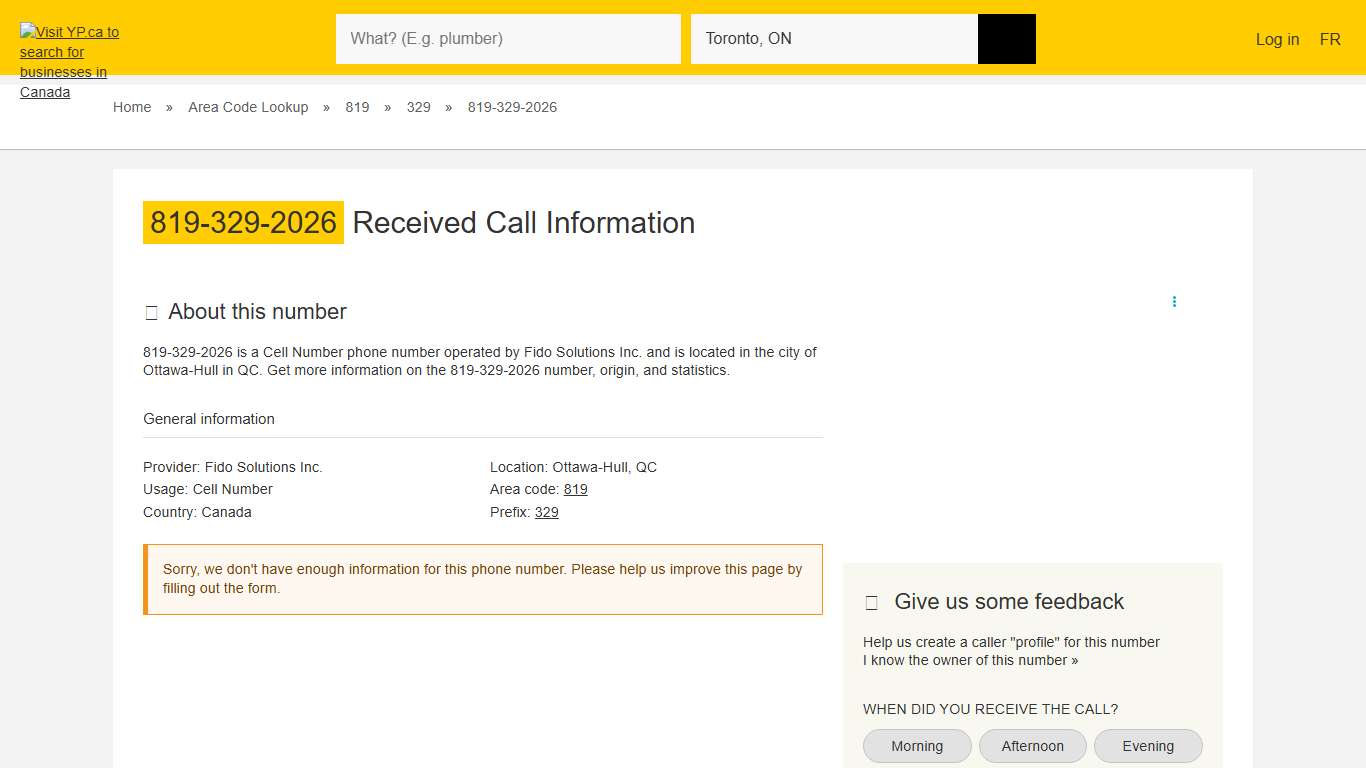1366x768 pixels.
Task: Click the missing-information warning message box
Action: 483,579
